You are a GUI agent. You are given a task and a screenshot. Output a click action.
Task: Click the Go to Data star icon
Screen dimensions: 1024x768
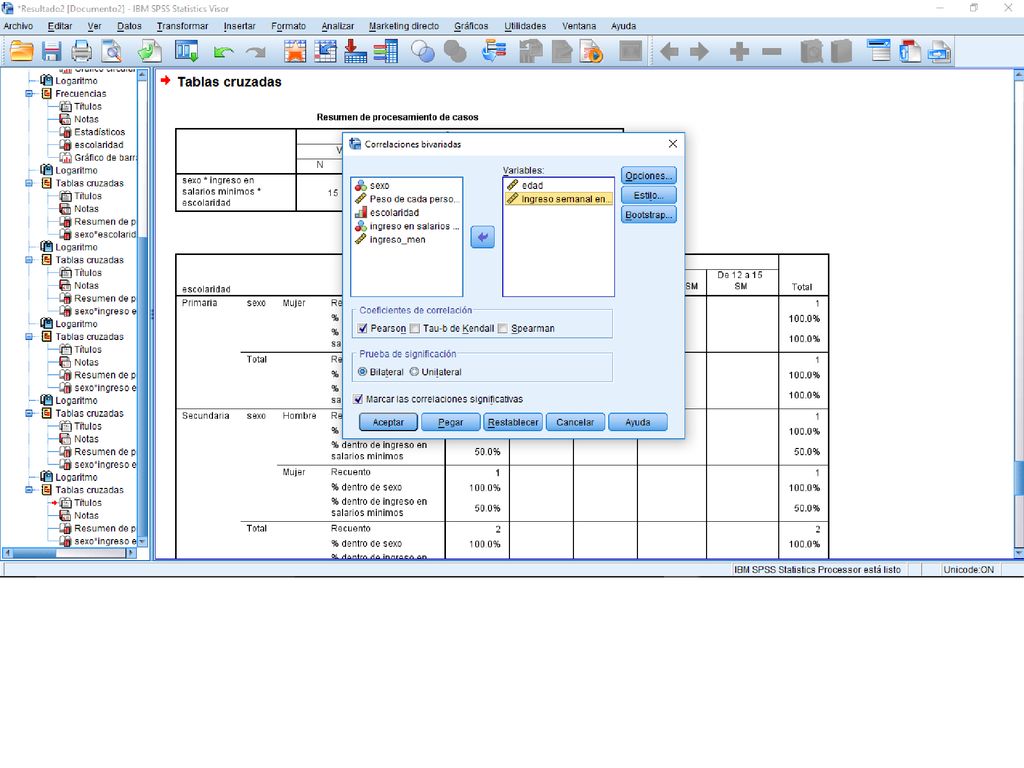[x=295, y=52]
